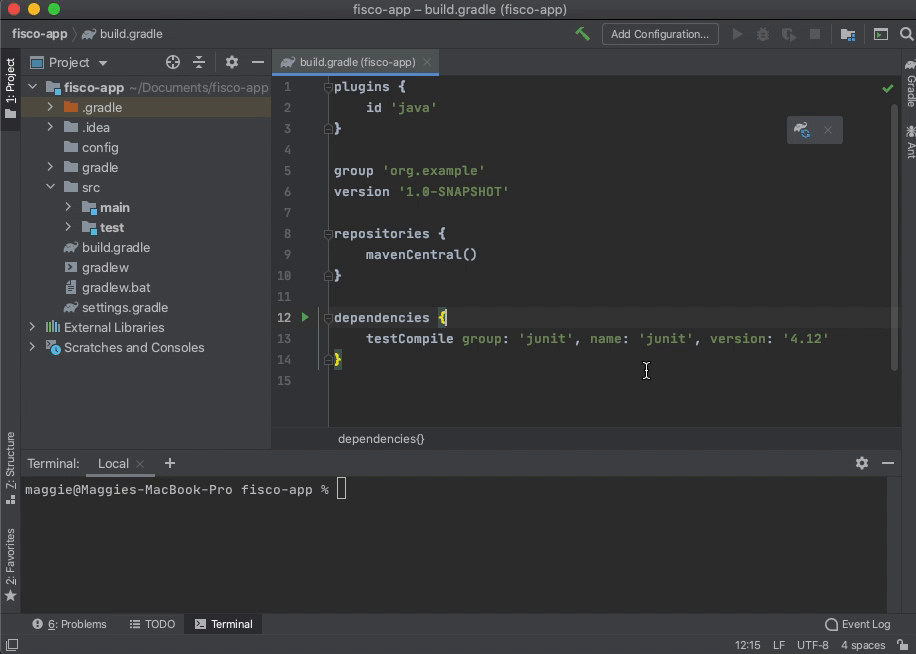Fold the repositories block on line 8
Viewport: 916px width, 654px height.
[x=328, y=234]
